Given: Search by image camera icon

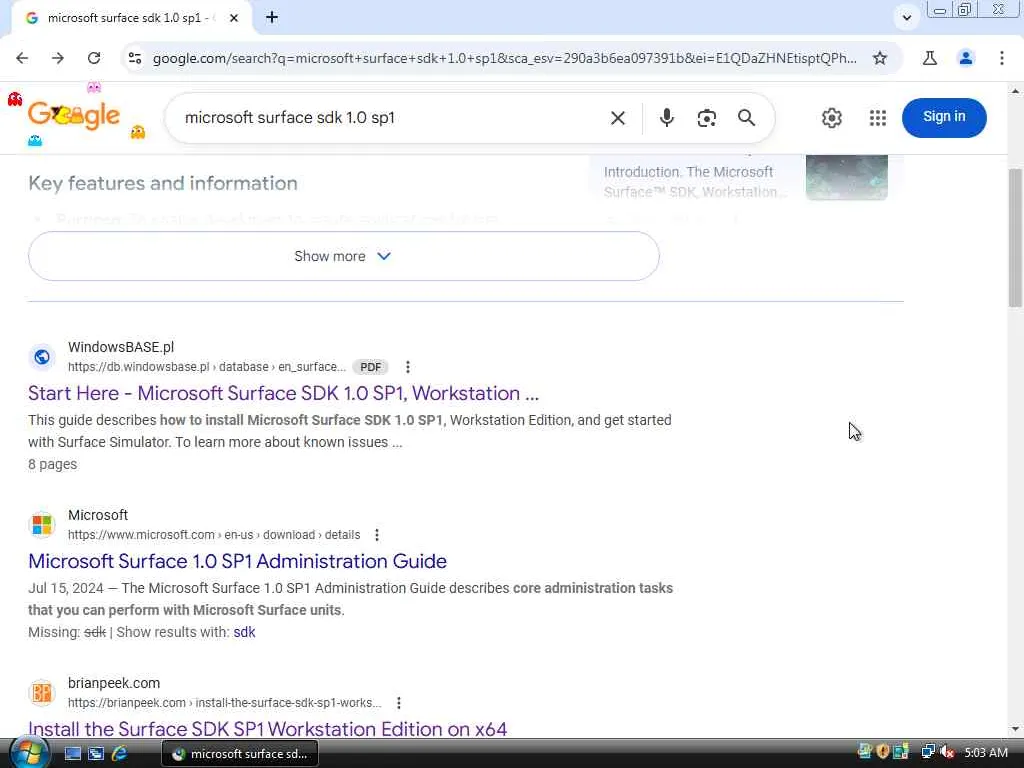Looking at the screenshot, I should click(x=706, y=118).
